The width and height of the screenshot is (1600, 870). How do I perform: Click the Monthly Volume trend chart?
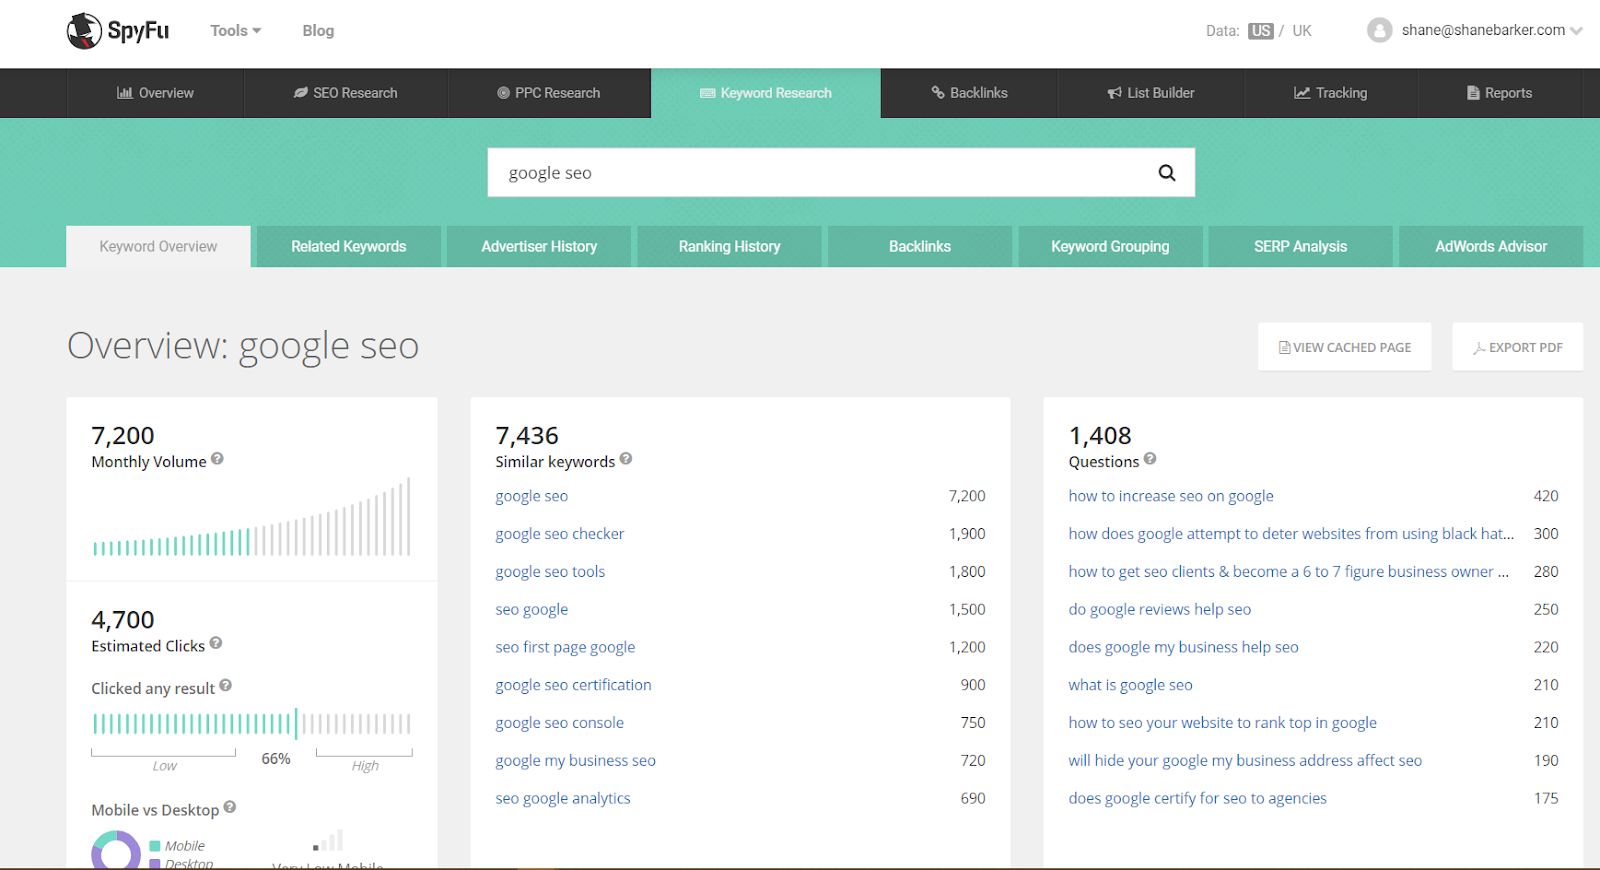pyautogui.click(x=252, y=517)
